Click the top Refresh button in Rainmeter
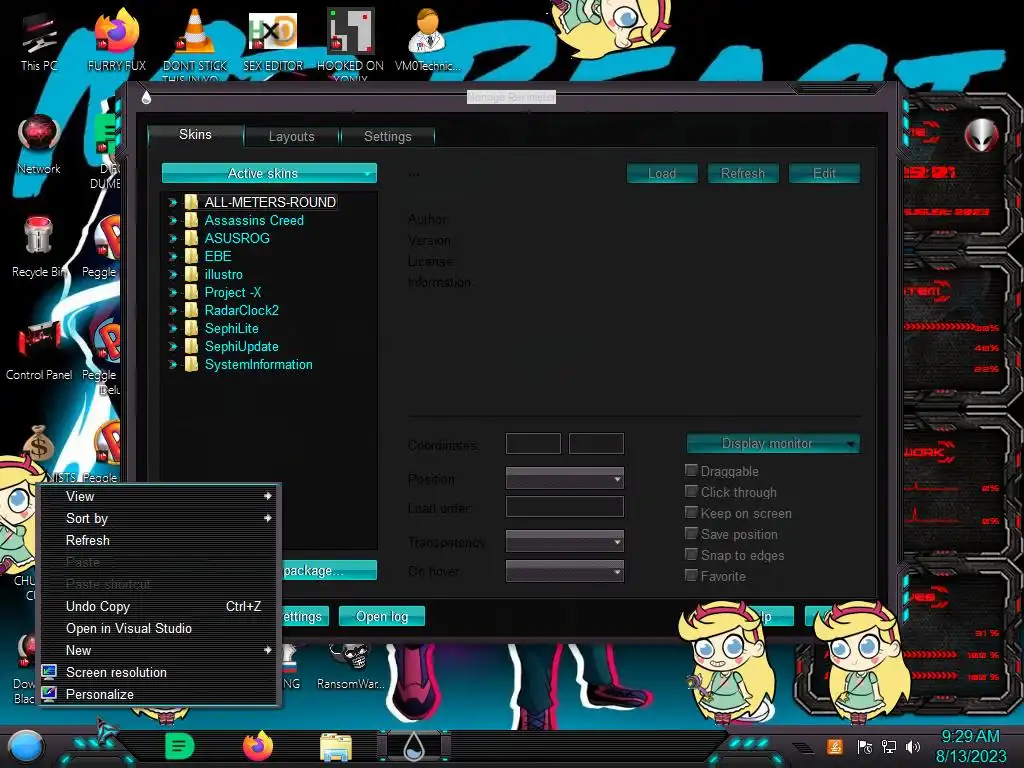 (743, 173)
